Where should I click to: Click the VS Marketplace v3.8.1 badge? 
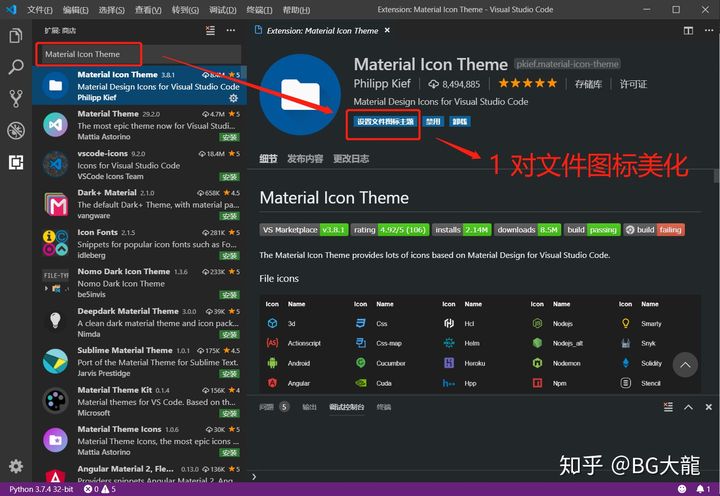pyautogui.click(x=304, y=230)
